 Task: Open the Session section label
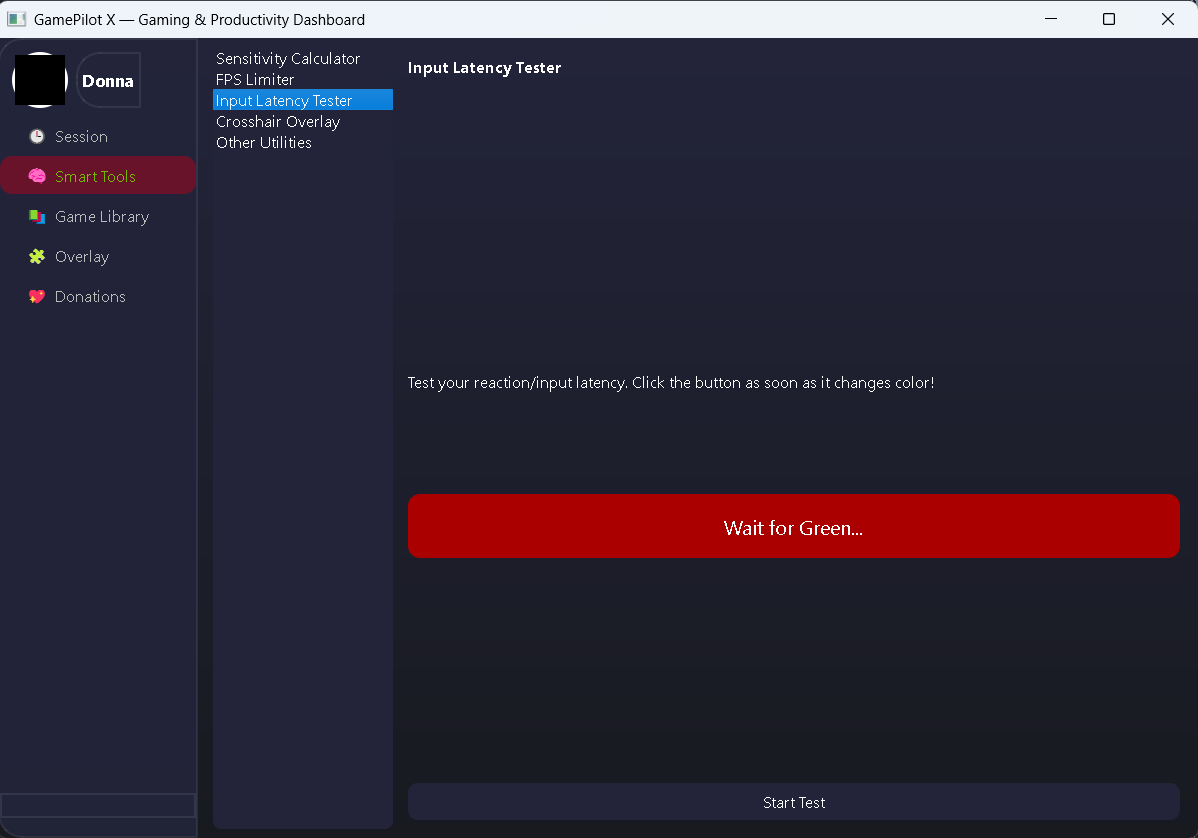[81, 137]
